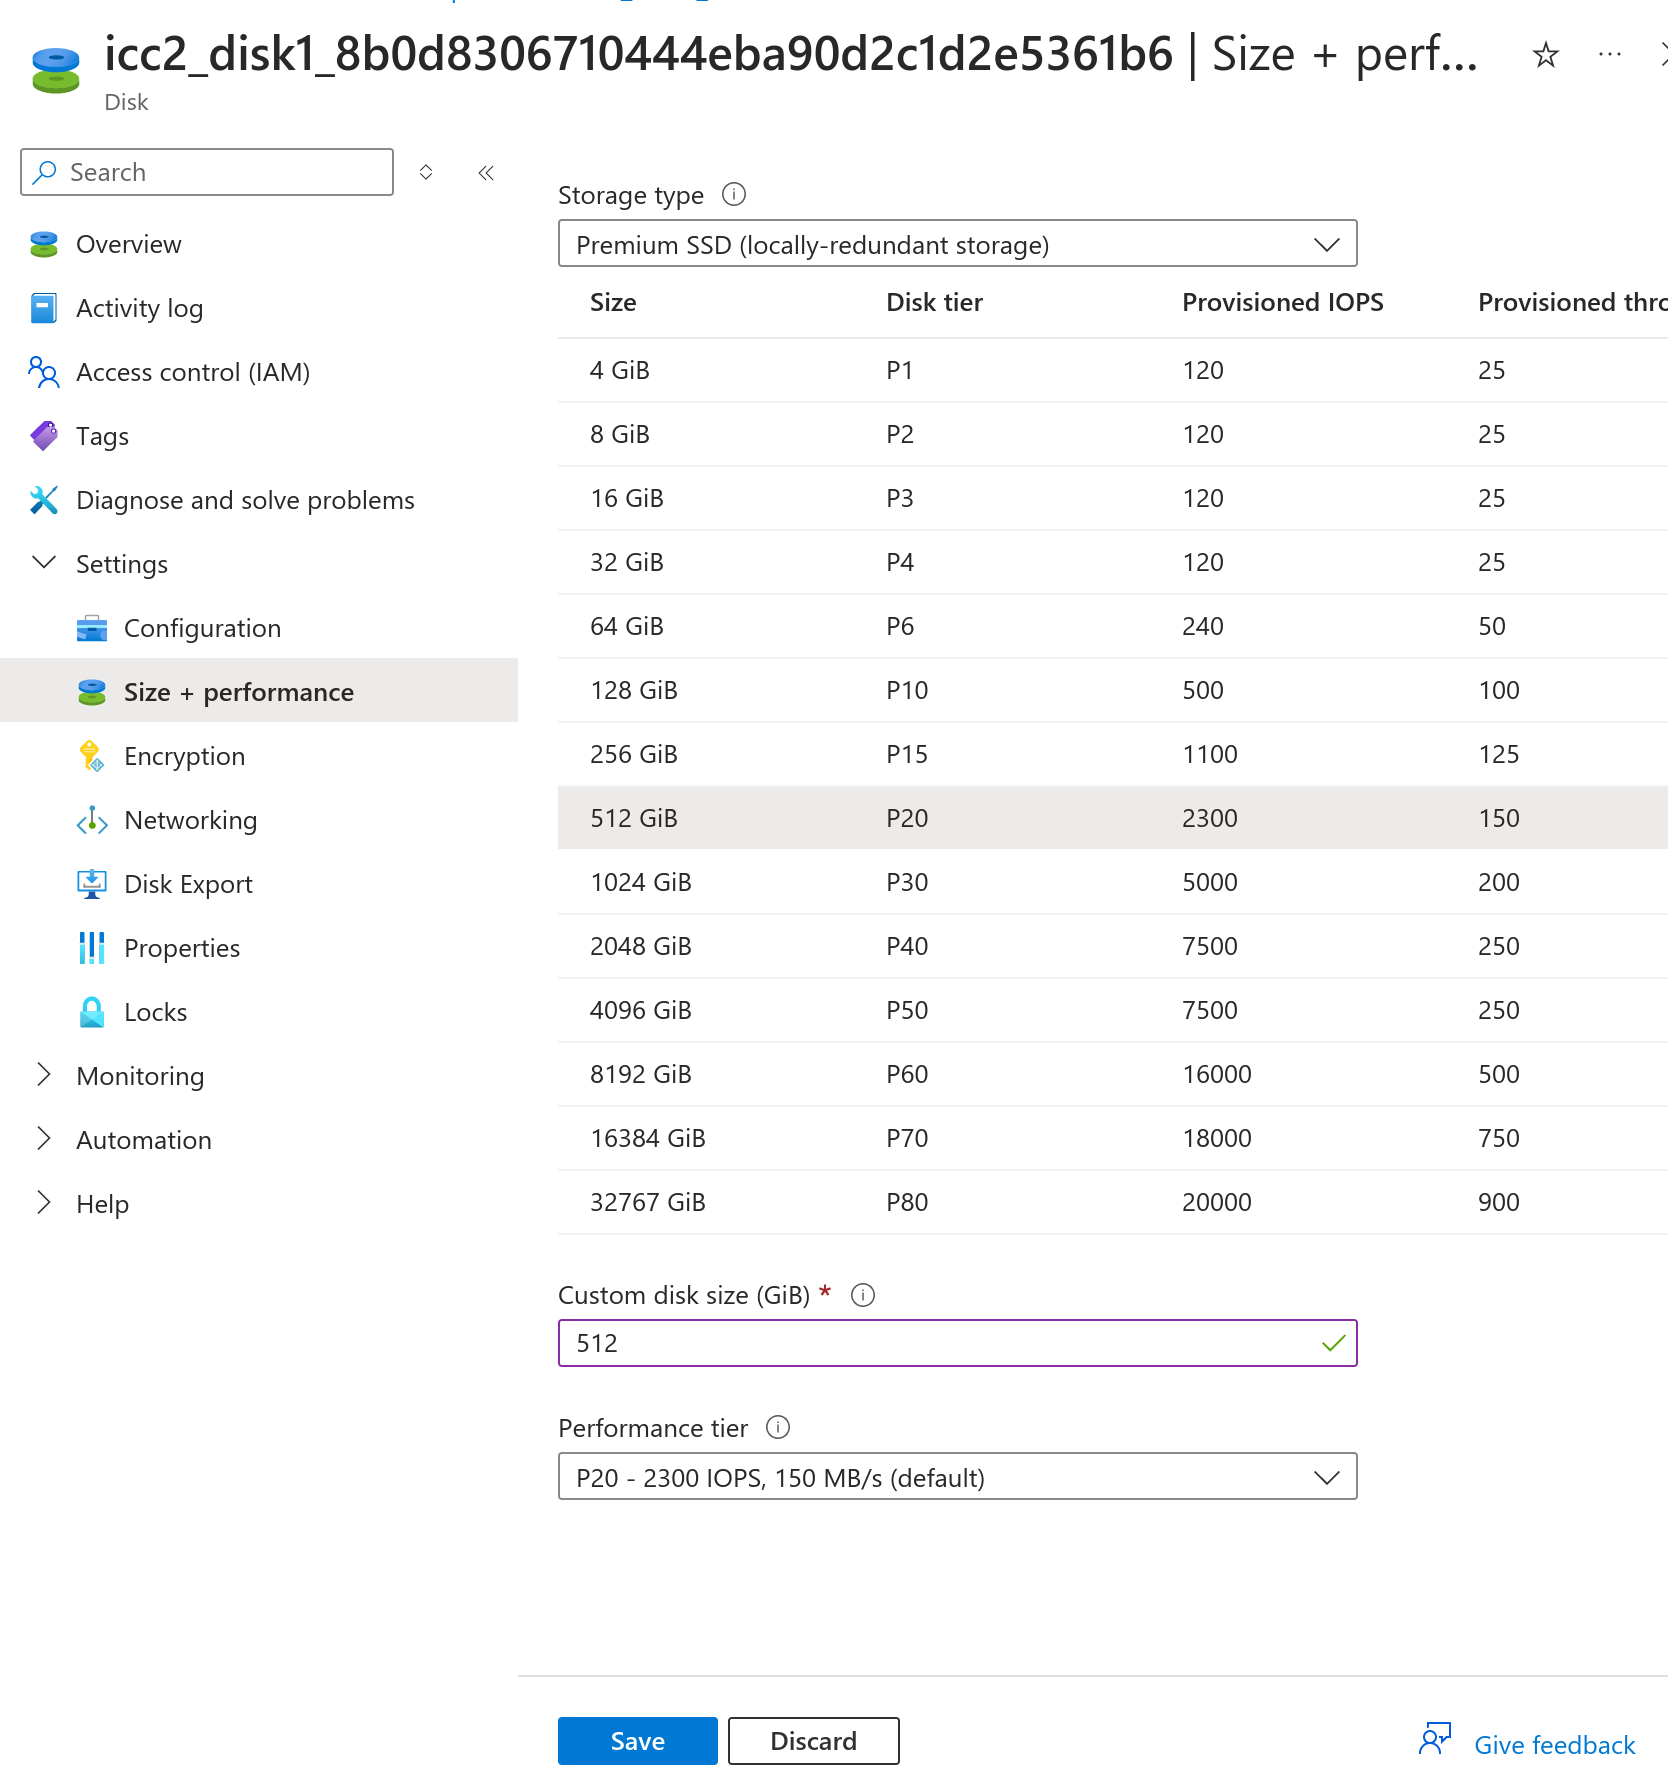Click the Diagnose wrench icon
Image resolution: width=1668 pixels, height=1782 pixels.
pyautogui.click(x=44, y=500)
